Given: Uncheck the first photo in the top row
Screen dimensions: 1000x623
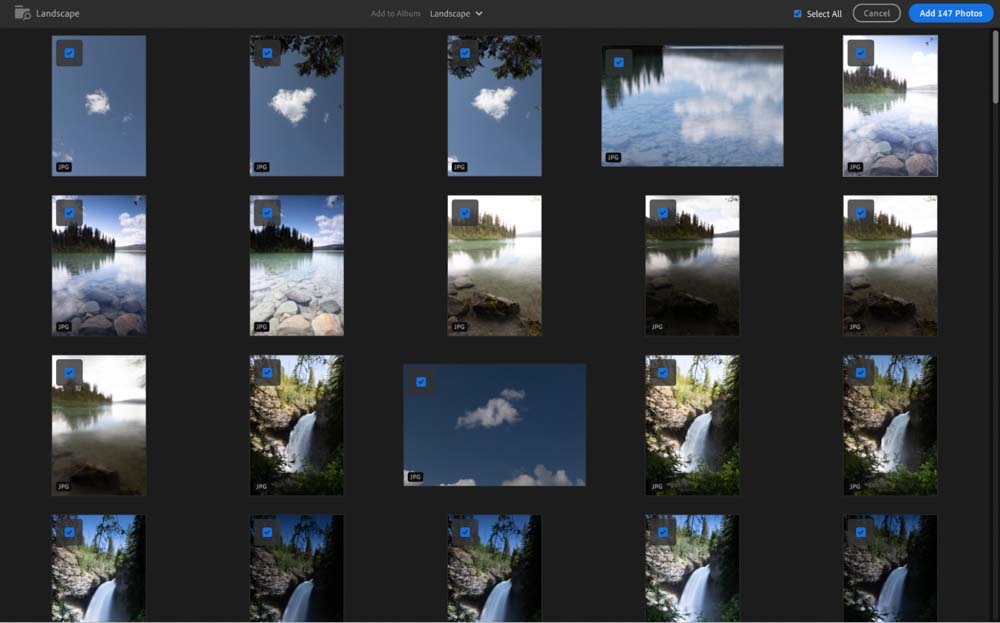Looking at the screenshot, I should 70,53.
